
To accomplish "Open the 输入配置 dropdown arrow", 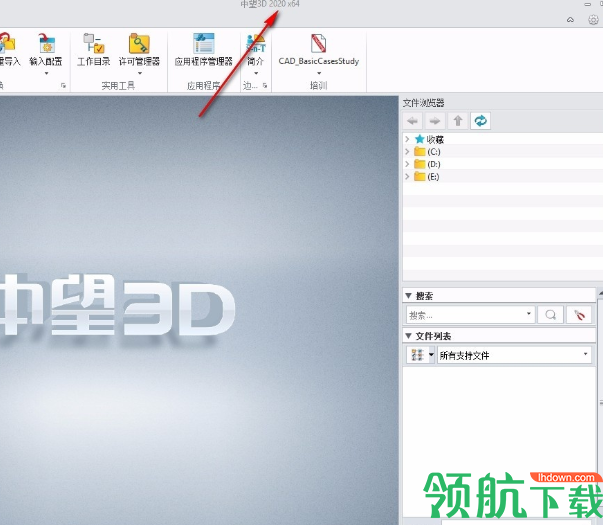I will tap(47, 73).
